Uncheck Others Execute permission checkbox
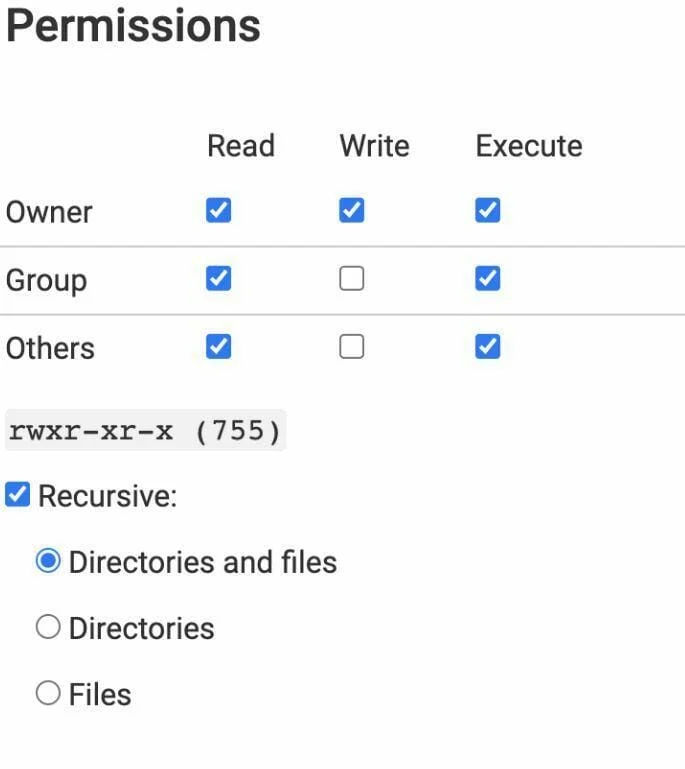 click(x=487, y=347)
